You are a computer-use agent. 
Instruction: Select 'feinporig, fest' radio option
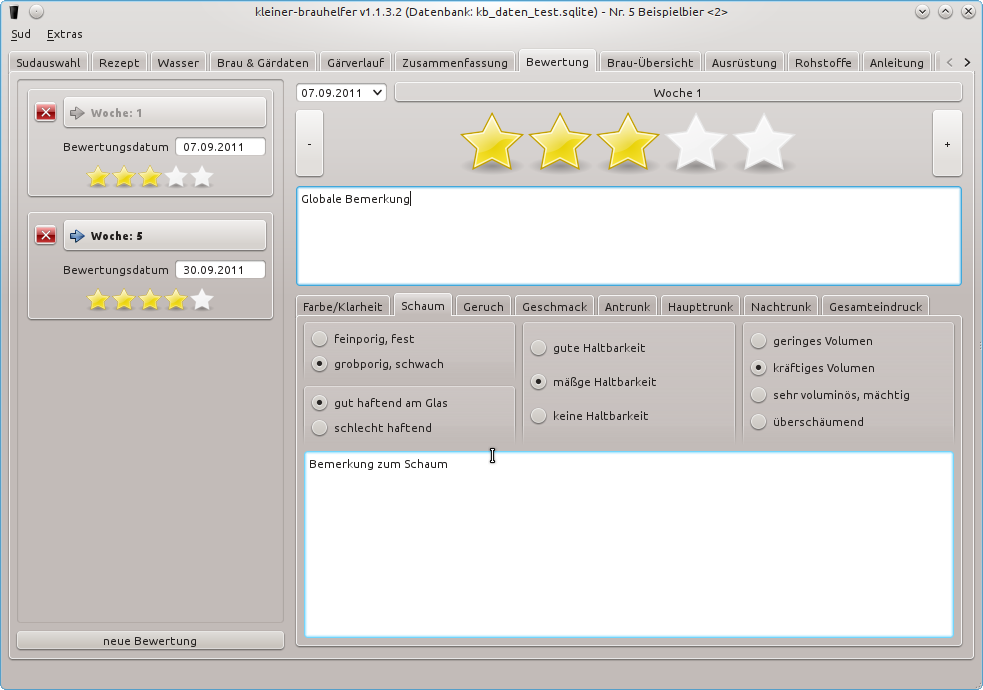point(319,339)
